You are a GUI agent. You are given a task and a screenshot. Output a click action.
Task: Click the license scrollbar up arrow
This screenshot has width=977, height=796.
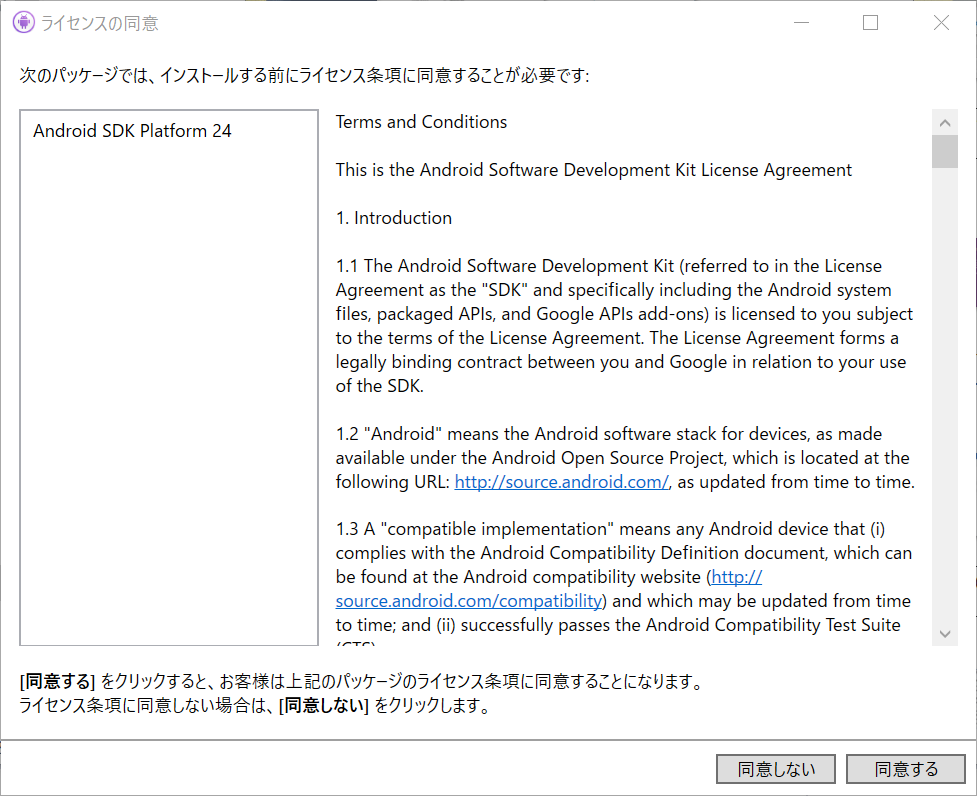pyautogui.click(x=945, y=123)
